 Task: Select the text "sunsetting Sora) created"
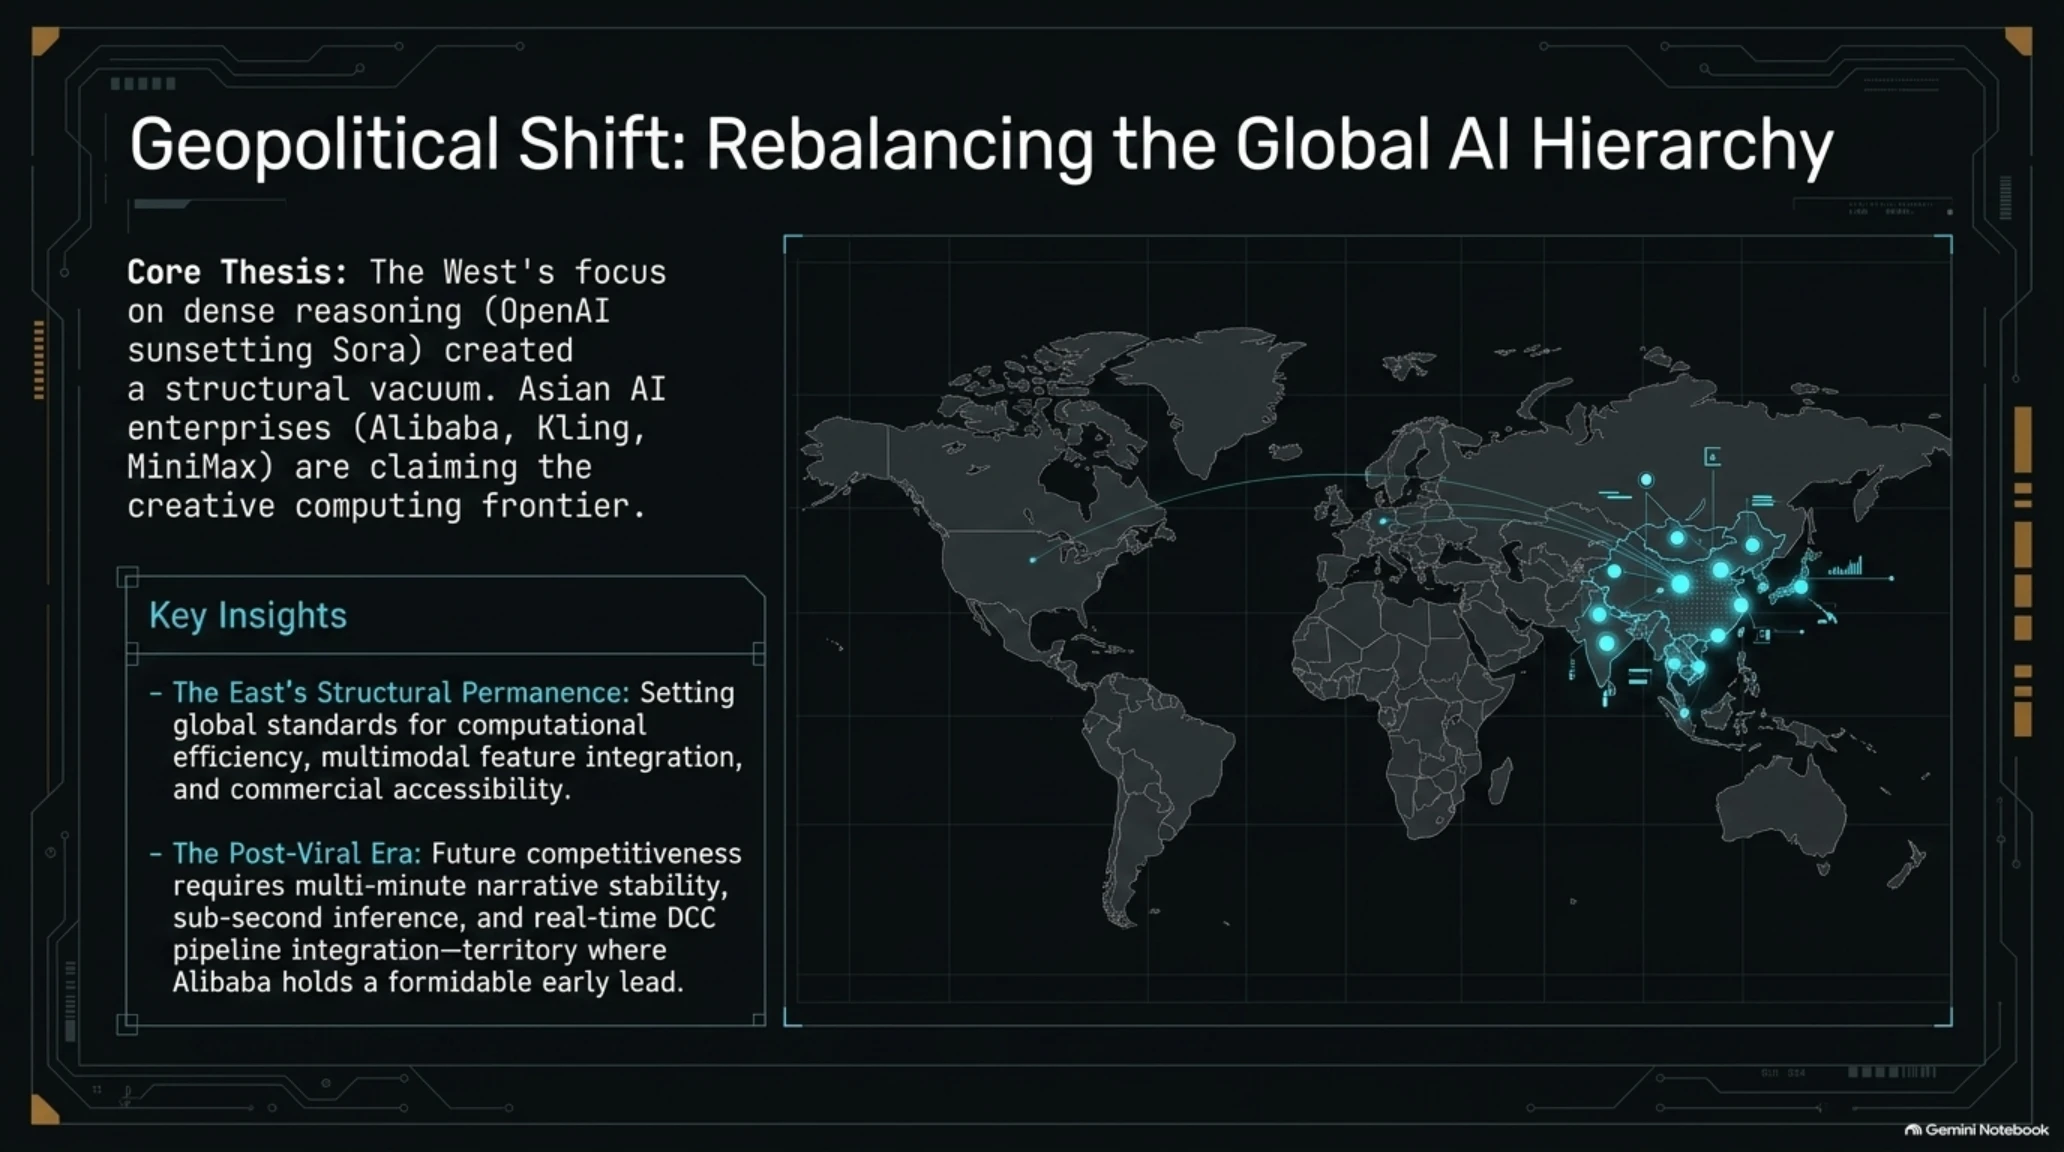pyautogui.click(x=350, y=350)
